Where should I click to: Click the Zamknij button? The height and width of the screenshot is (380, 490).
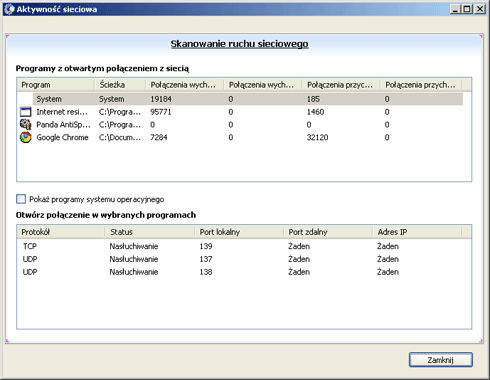point(441,360)
